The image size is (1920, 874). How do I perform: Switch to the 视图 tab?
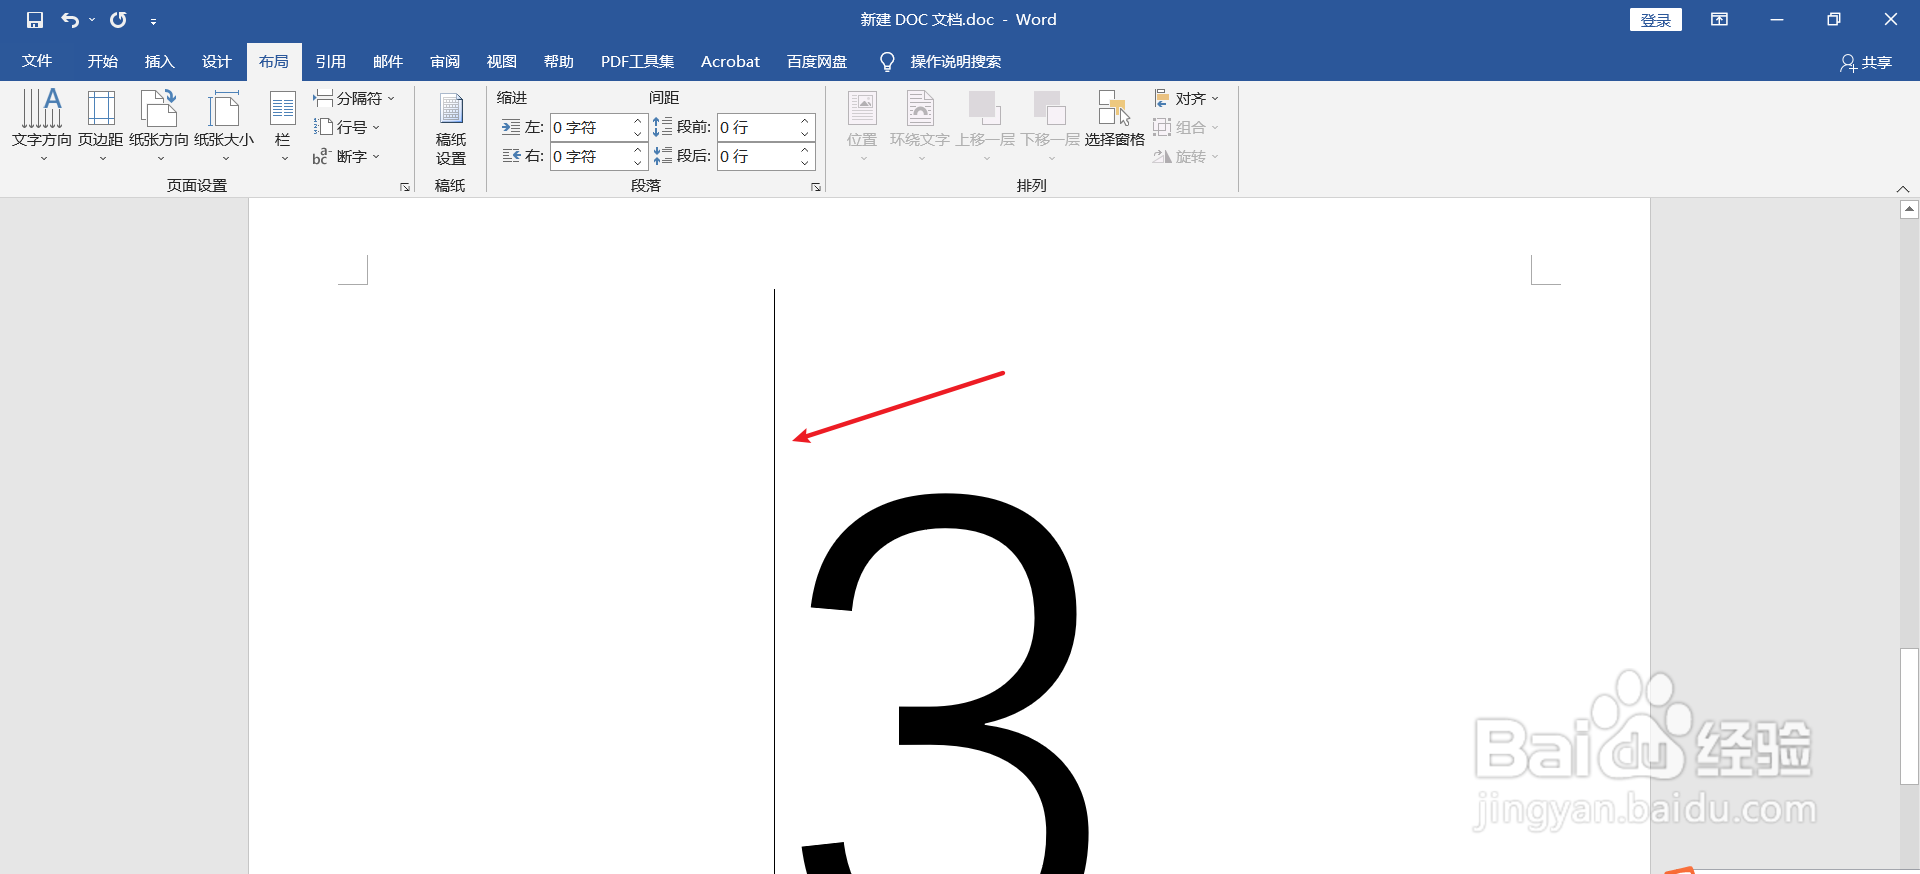tap(502, 62)
